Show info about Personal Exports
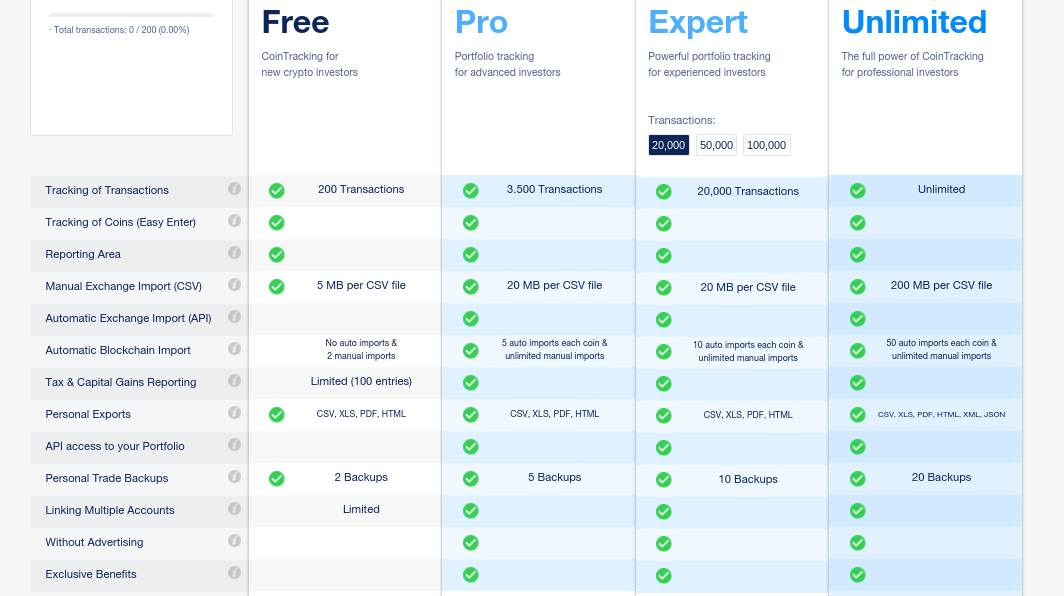This screenshot has width=1064, height=596. click(x=234, y=413)
